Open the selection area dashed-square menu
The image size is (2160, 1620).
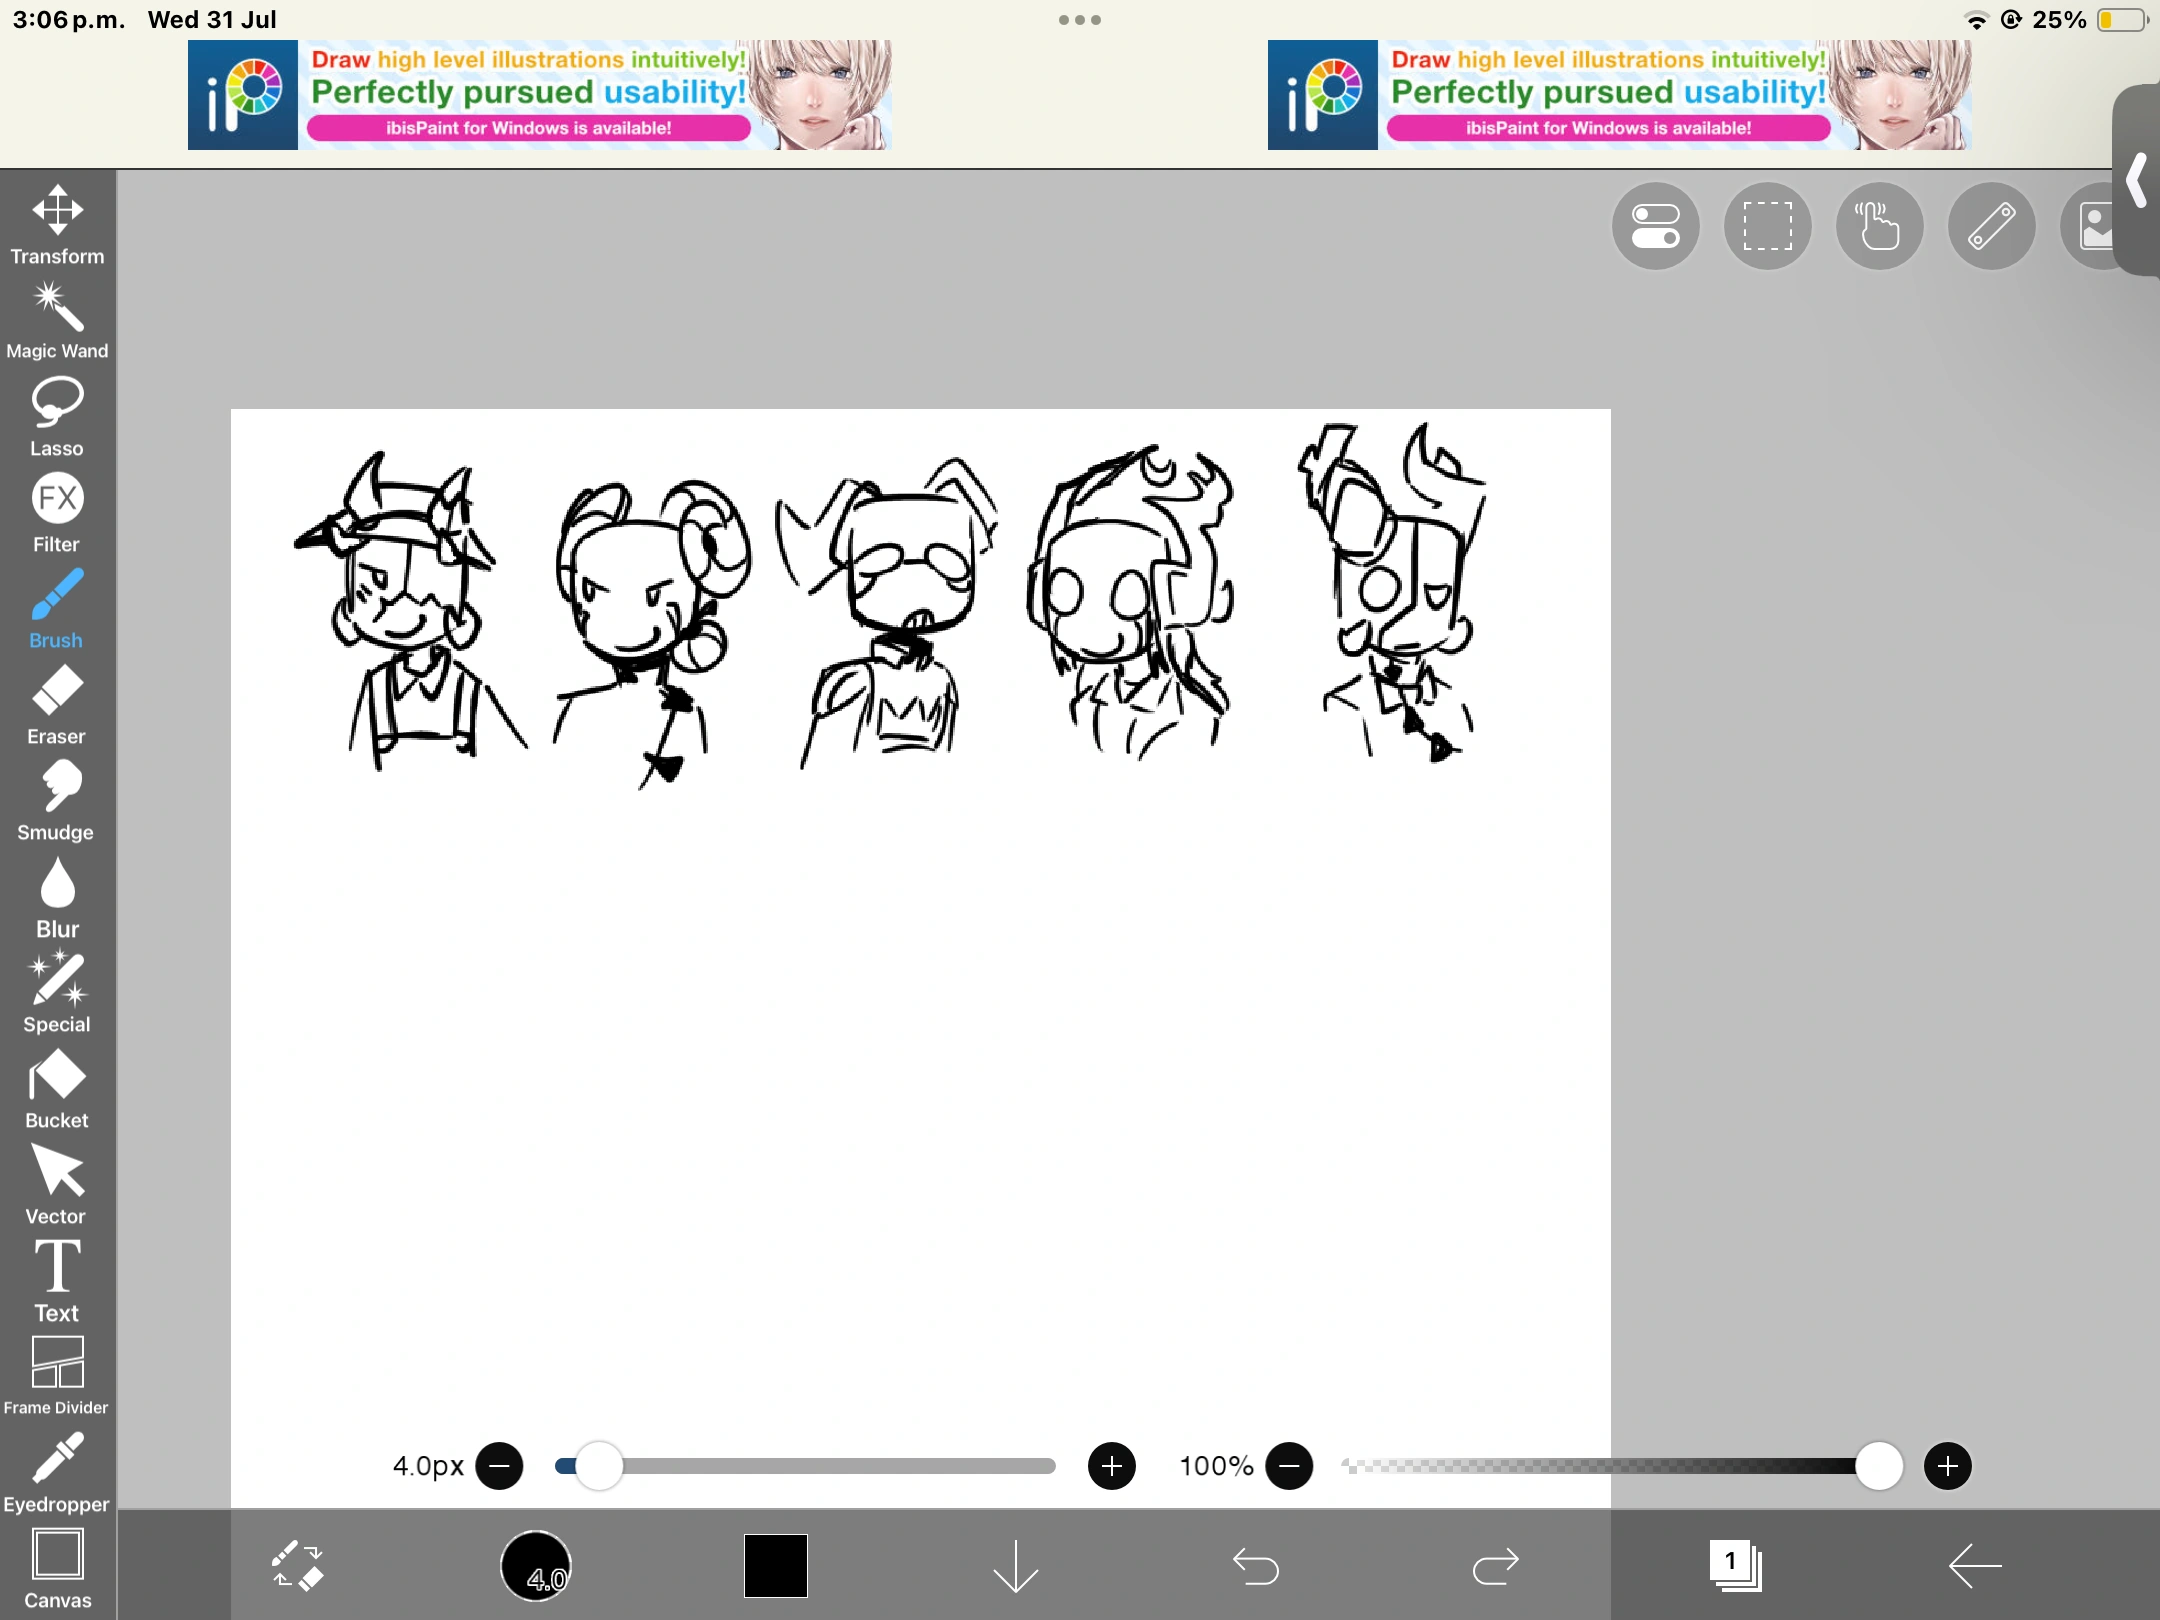(1767, 226)
